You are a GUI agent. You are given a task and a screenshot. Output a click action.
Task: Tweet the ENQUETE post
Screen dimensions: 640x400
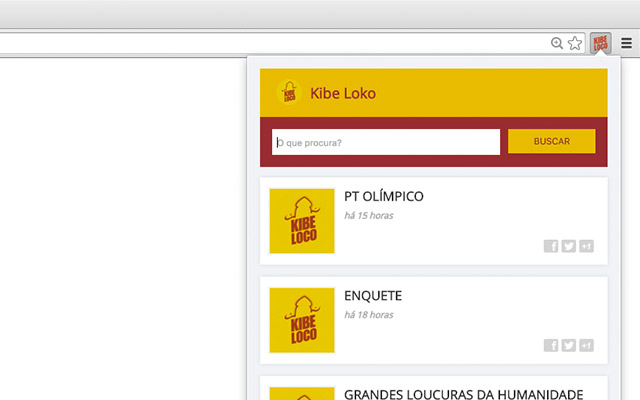pyautogui.click(x=569, y=345)
